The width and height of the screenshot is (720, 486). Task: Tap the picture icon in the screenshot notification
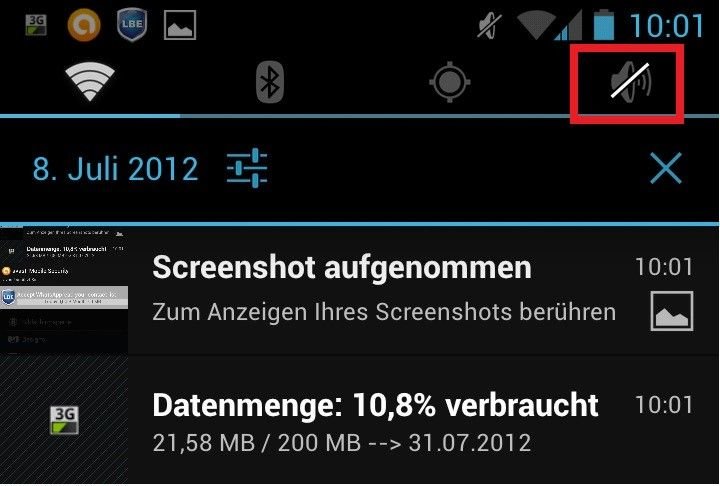point(672,311)
